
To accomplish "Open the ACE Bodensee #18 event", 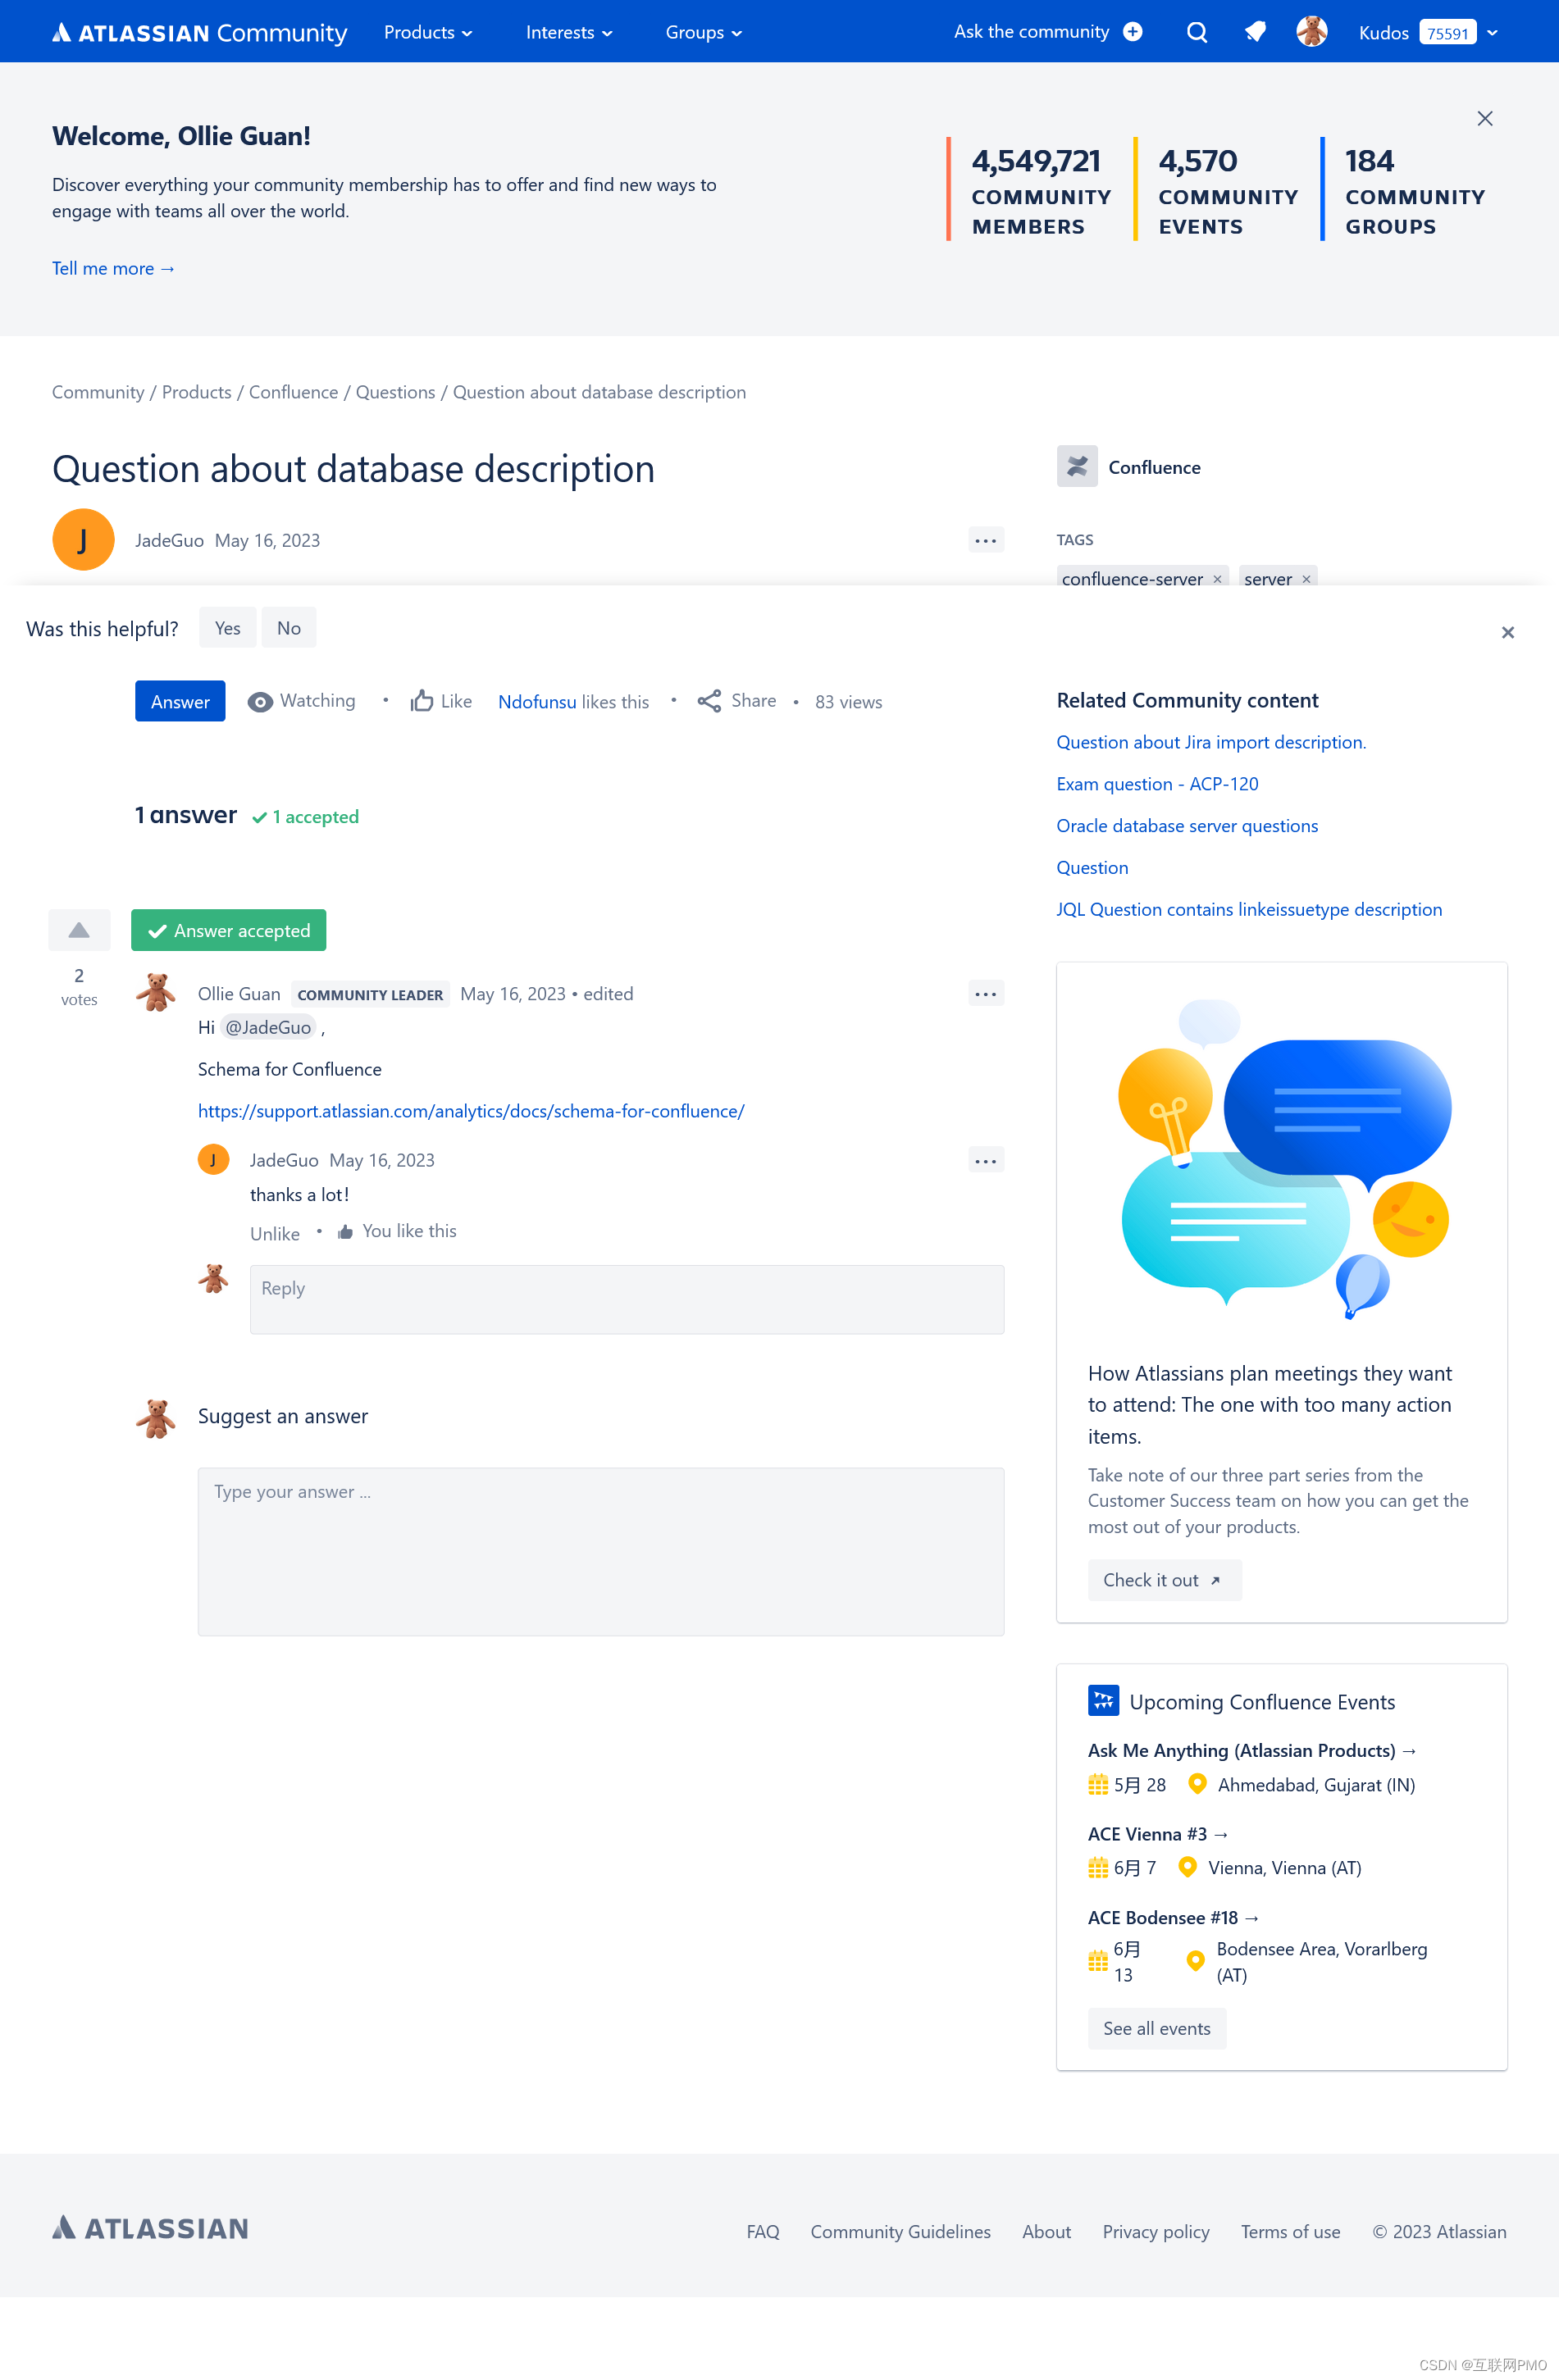I will pos(1173,1917).
